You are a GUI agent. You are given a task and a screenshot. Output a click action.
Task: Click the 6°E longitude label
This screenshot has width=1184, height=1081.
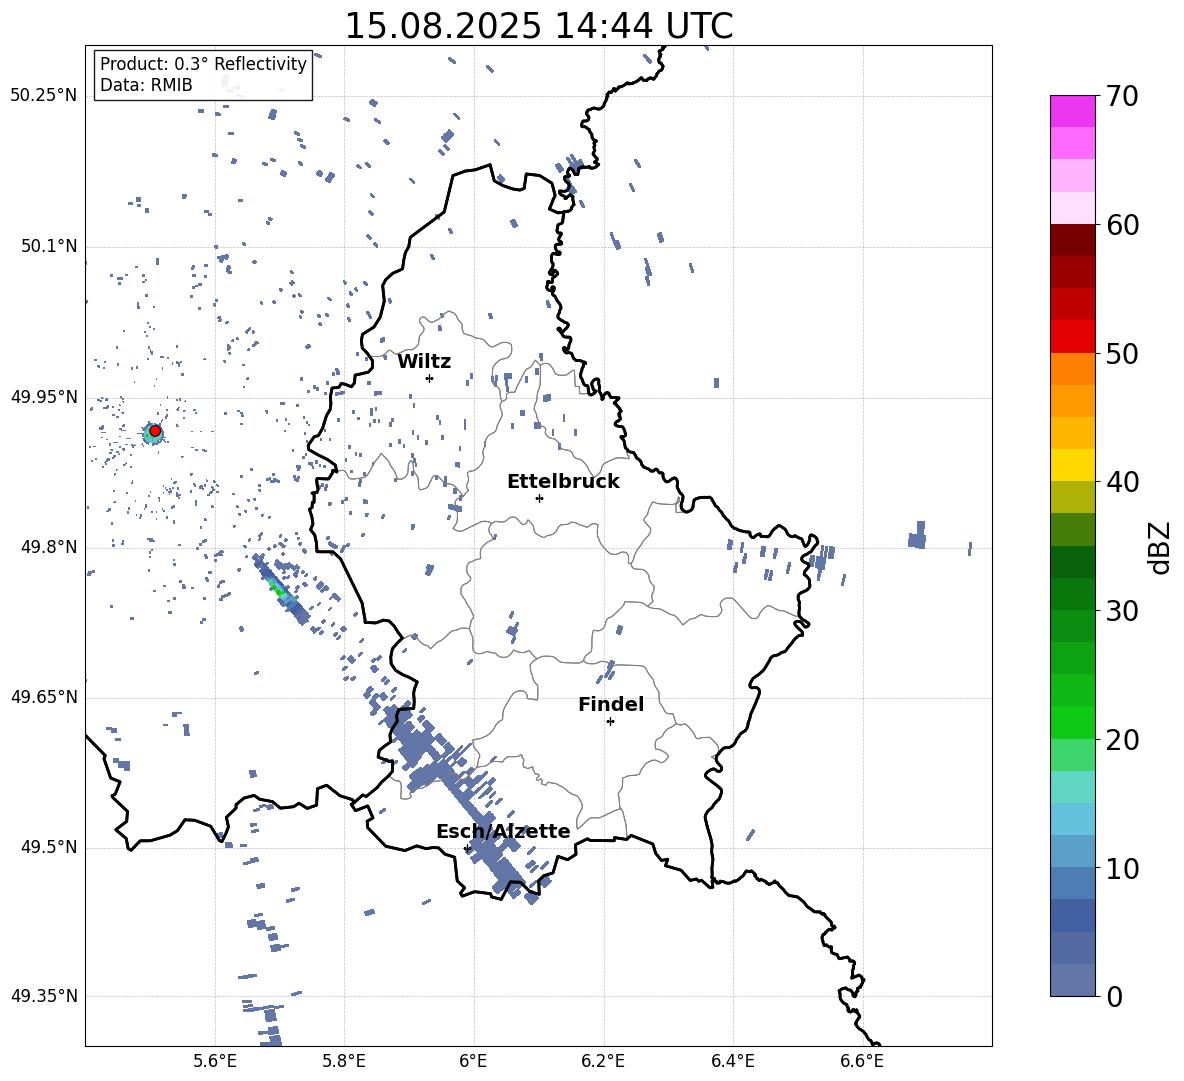click(x=473, y=1061)
